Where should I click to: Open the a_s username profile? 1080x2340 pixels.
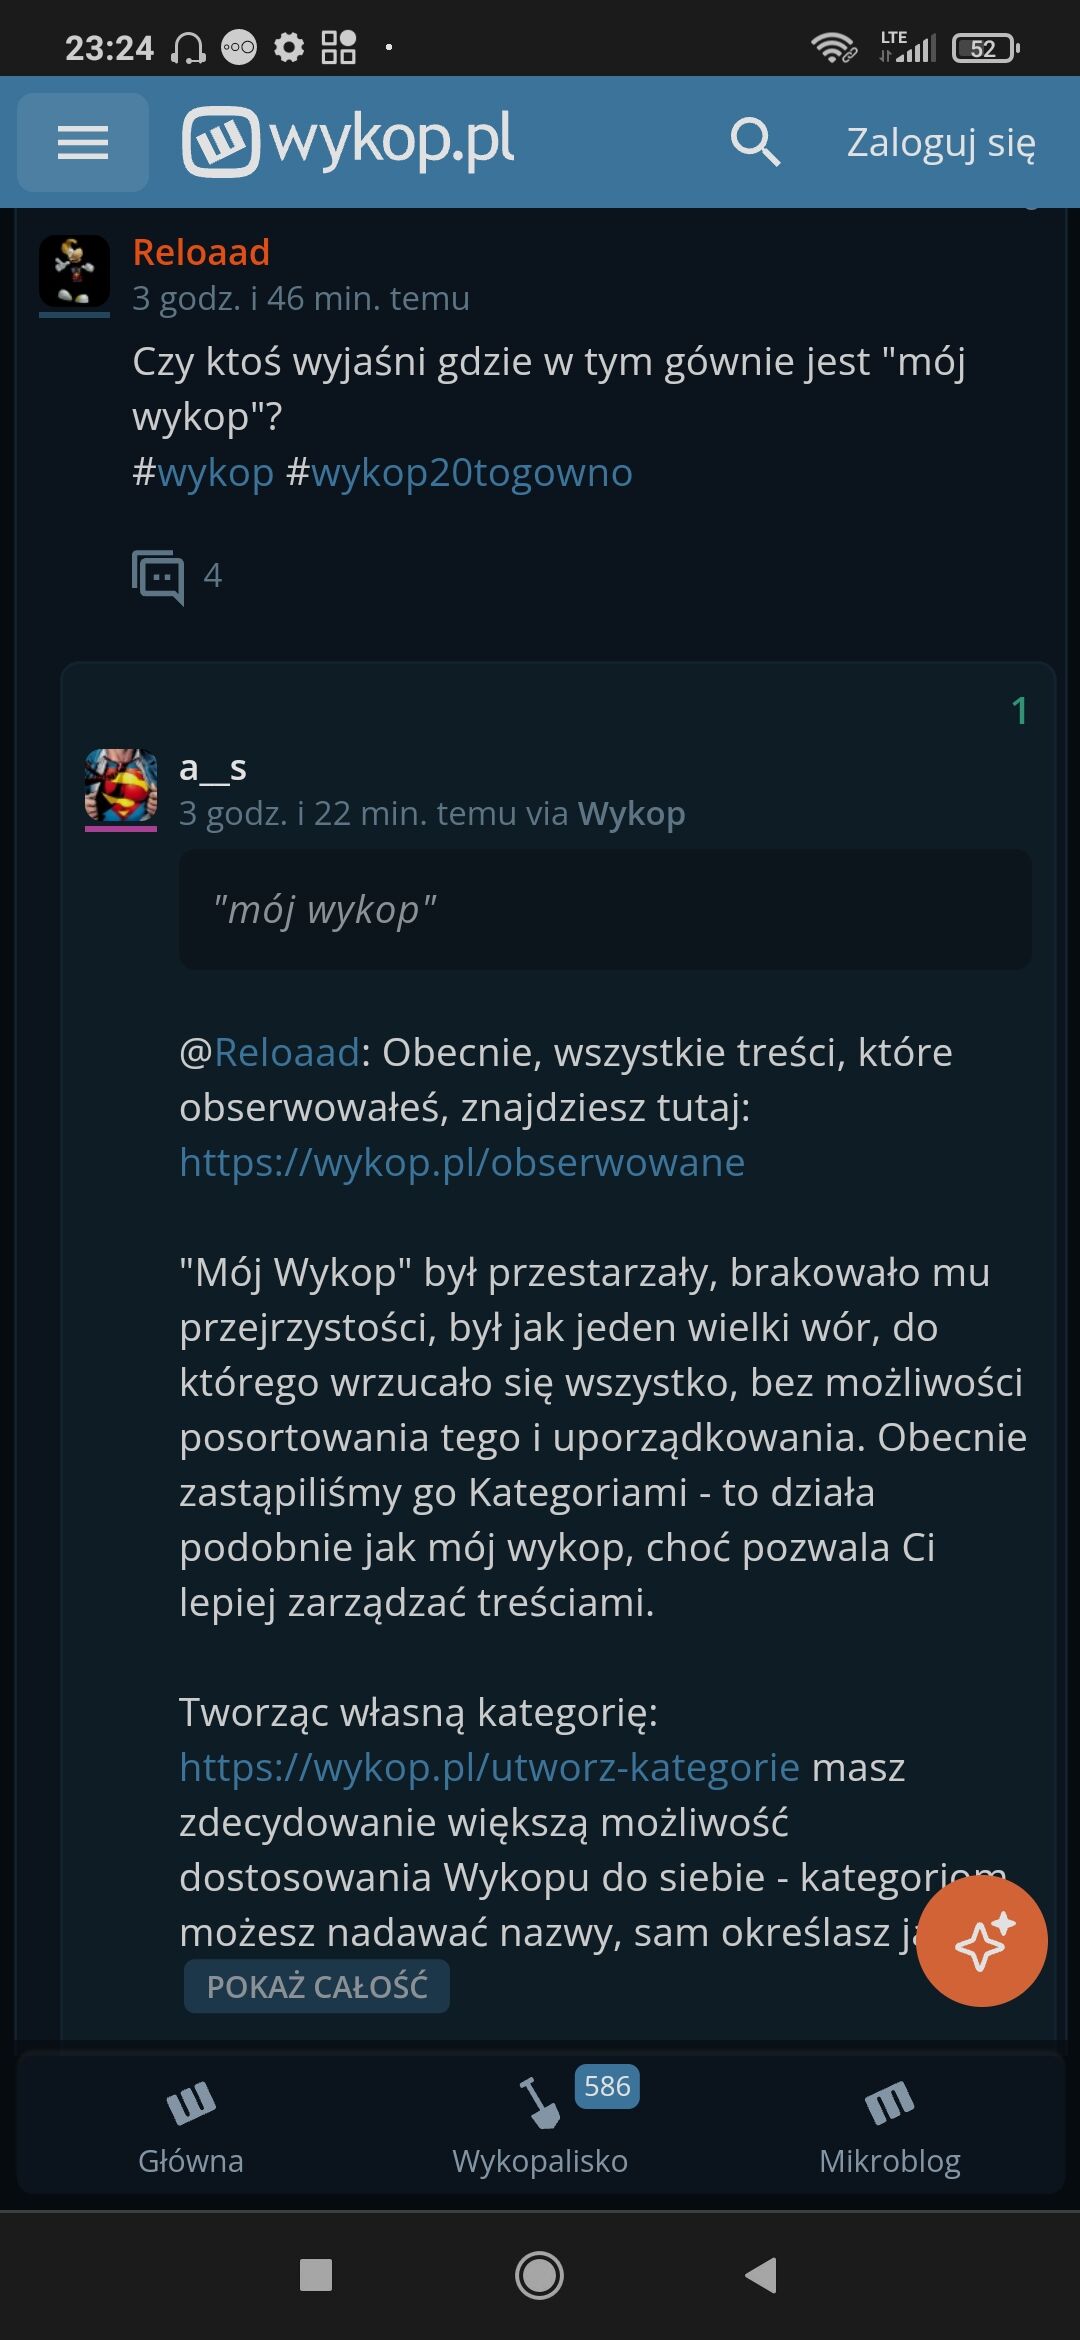[213, 767]
